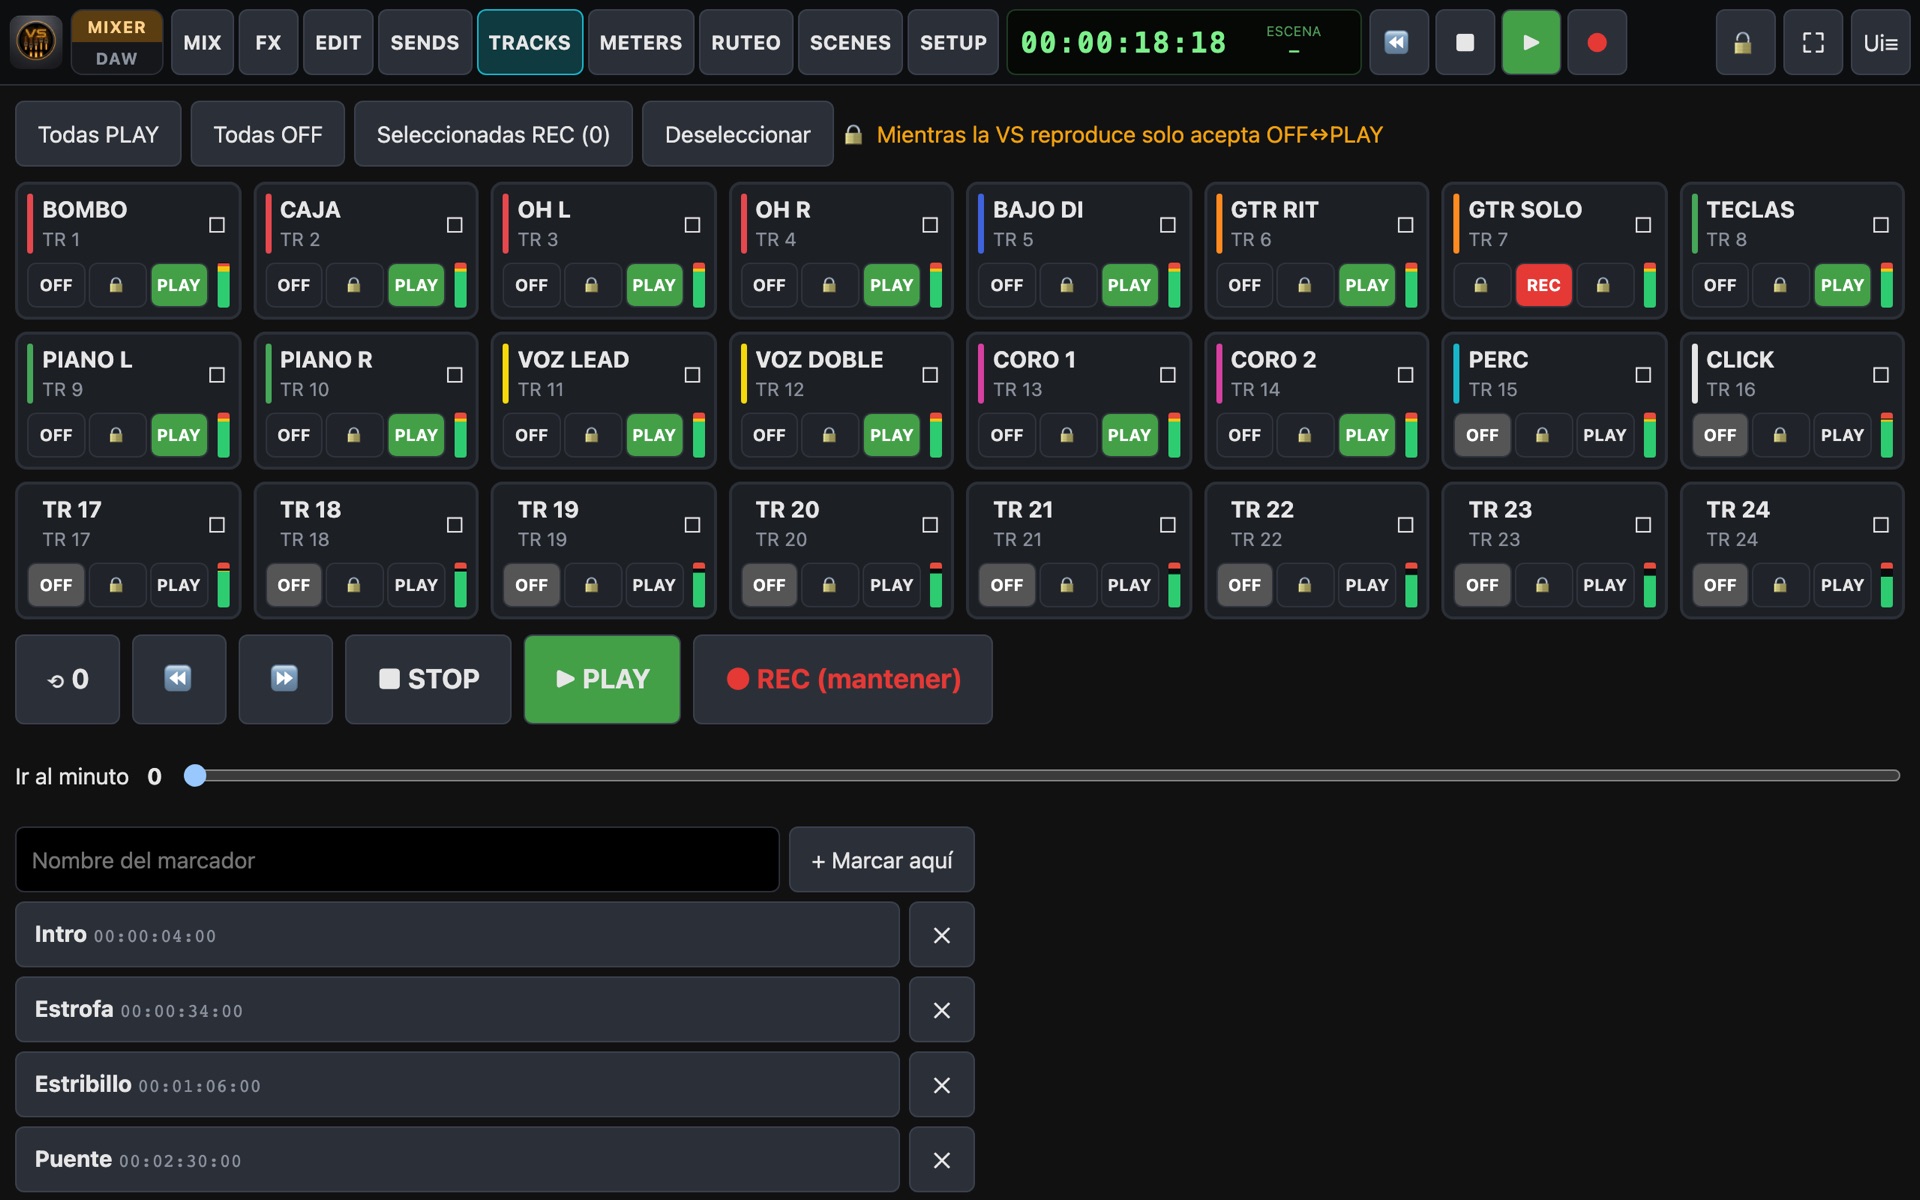Select the GTR SOLO track checkbox
The height and width of the screenshot is (1200, 1920).
pos(1643,225)
